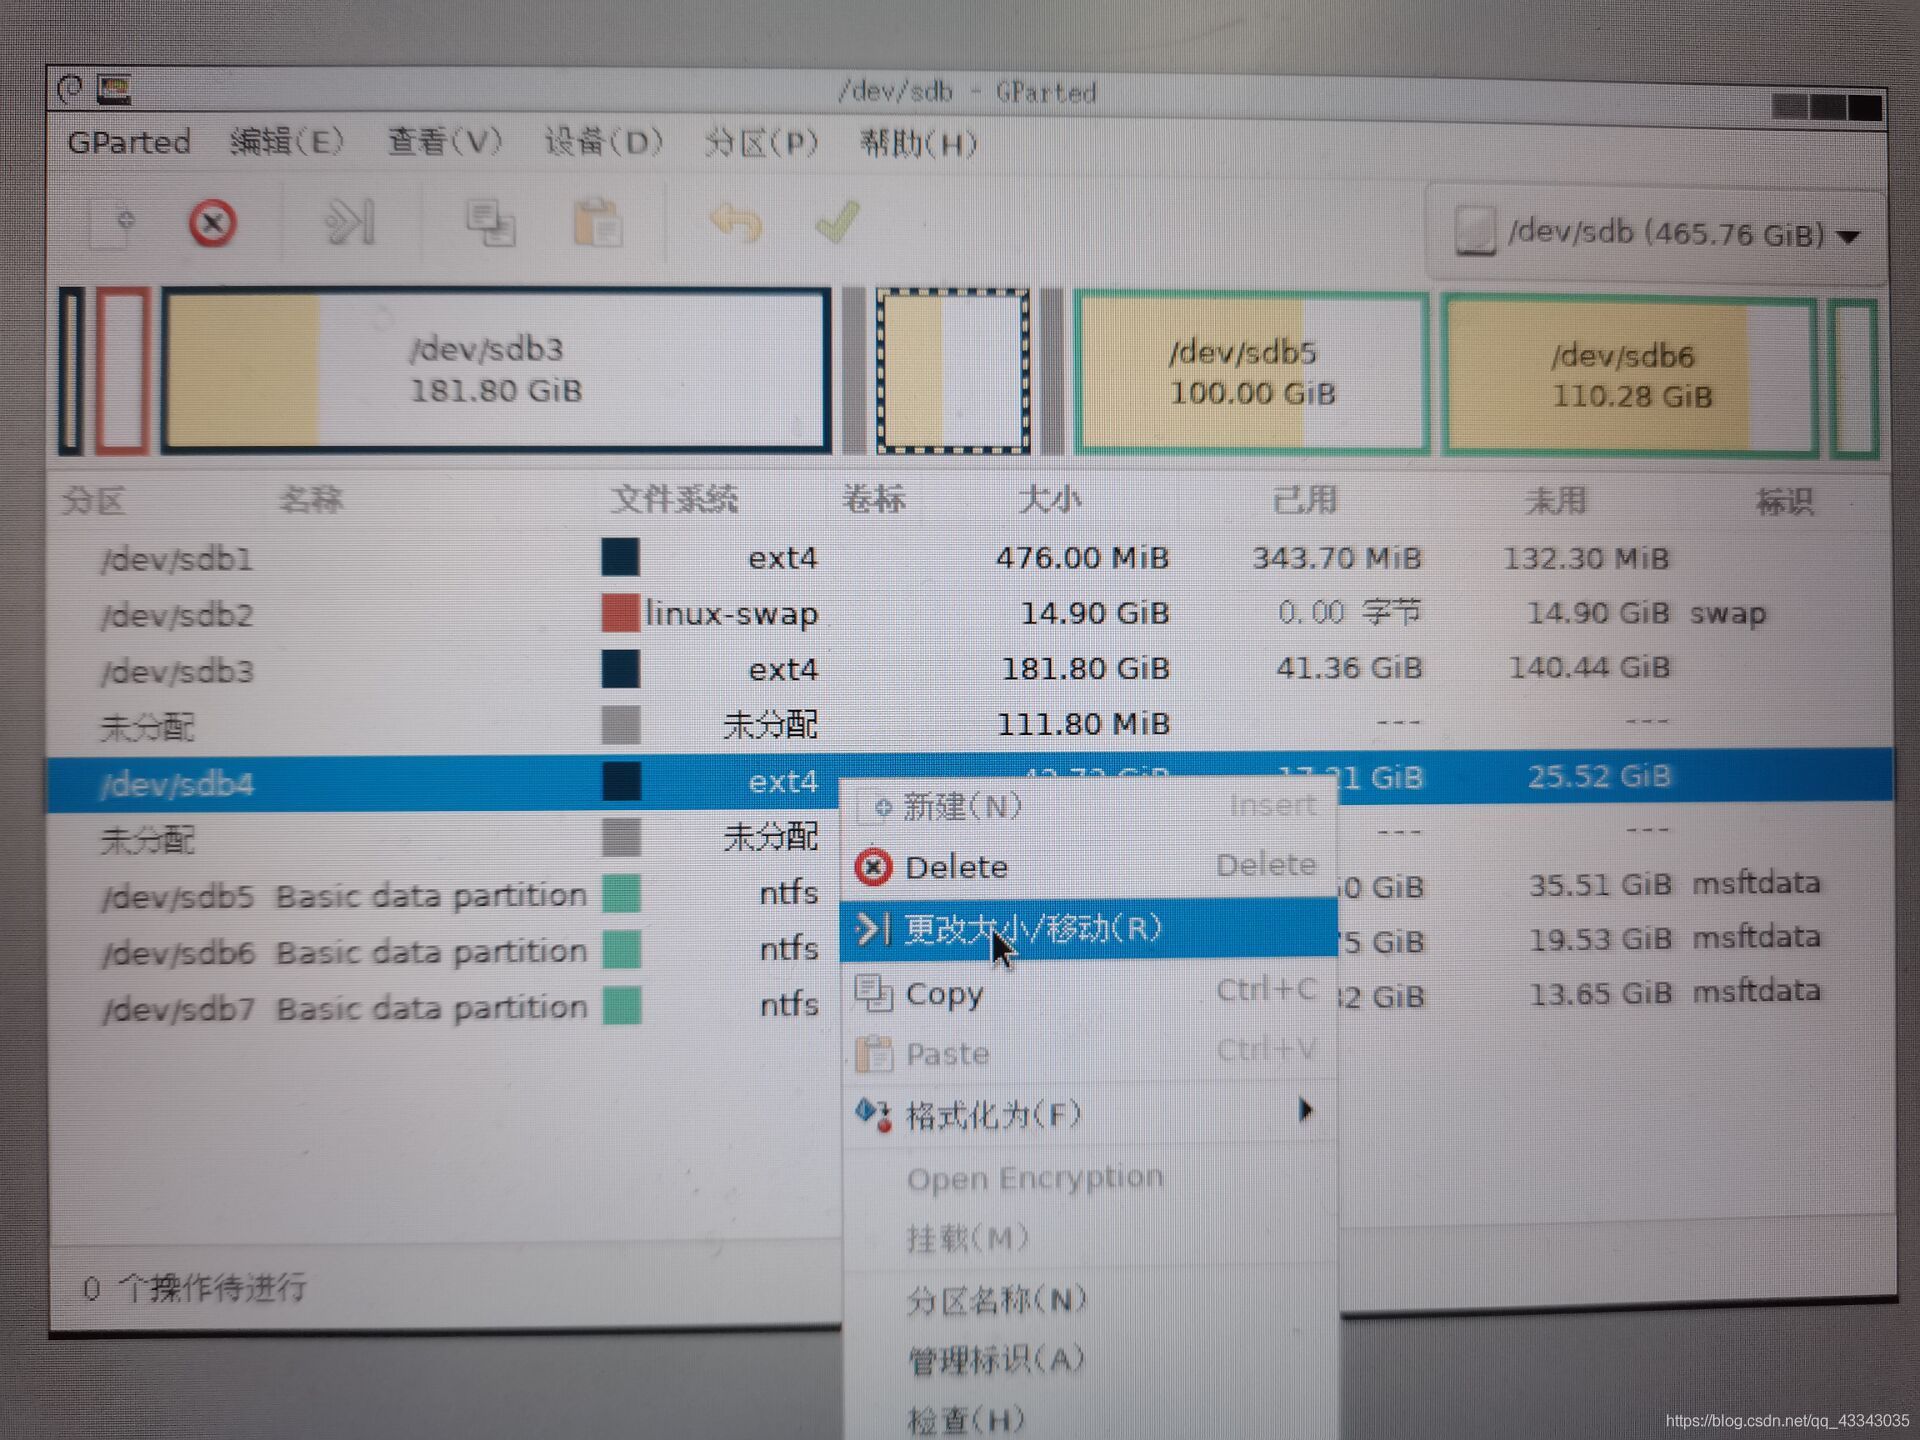Click the 标识 column header
The width and height of the screenshot is (1920, 1440).
click(1785, 501)
